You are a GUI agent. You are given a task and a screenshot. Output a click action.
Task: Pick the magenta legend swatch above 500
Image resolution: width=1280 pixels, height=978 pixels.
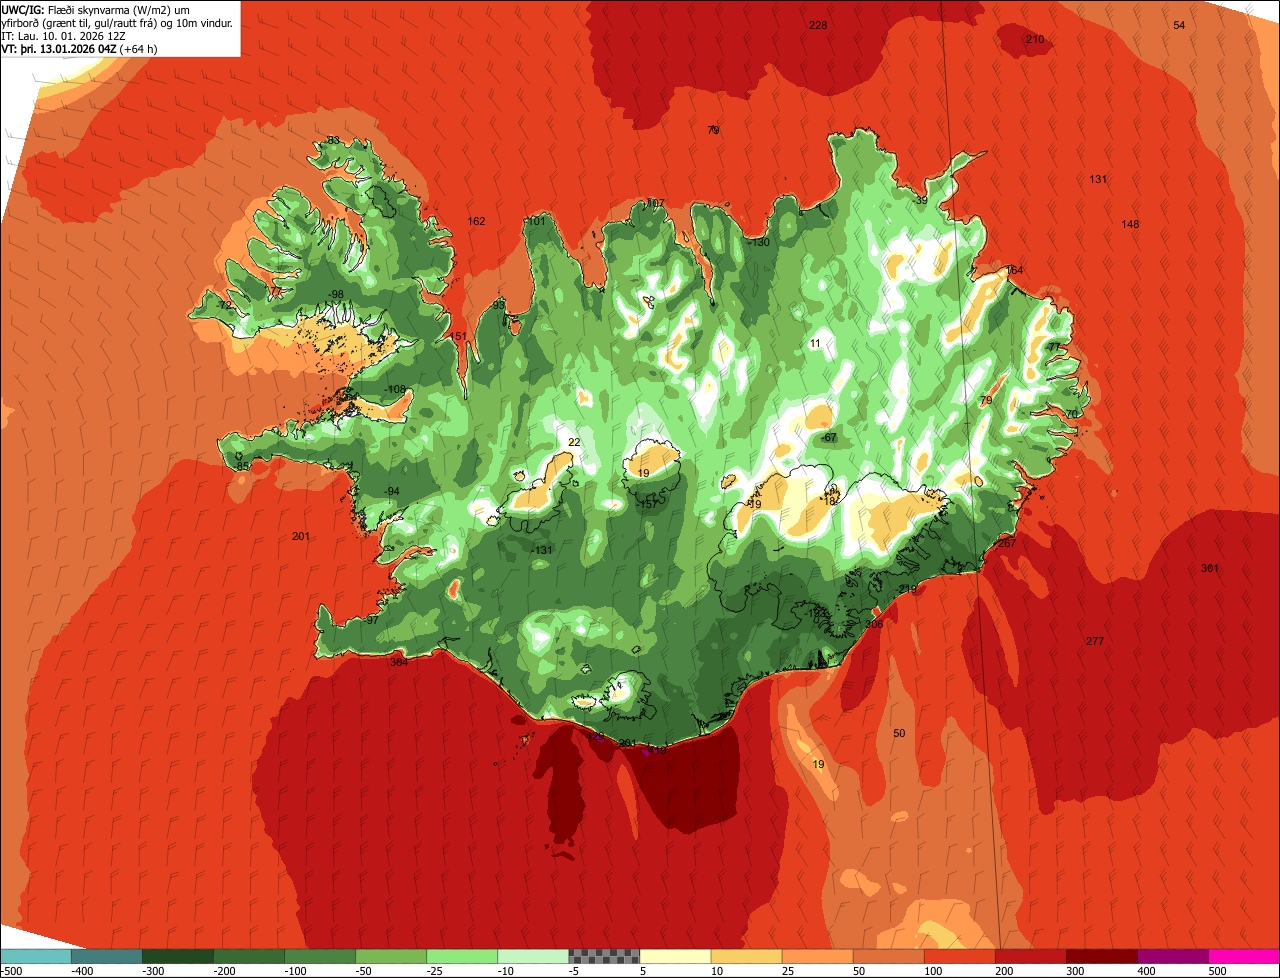tap(1244, 956)
